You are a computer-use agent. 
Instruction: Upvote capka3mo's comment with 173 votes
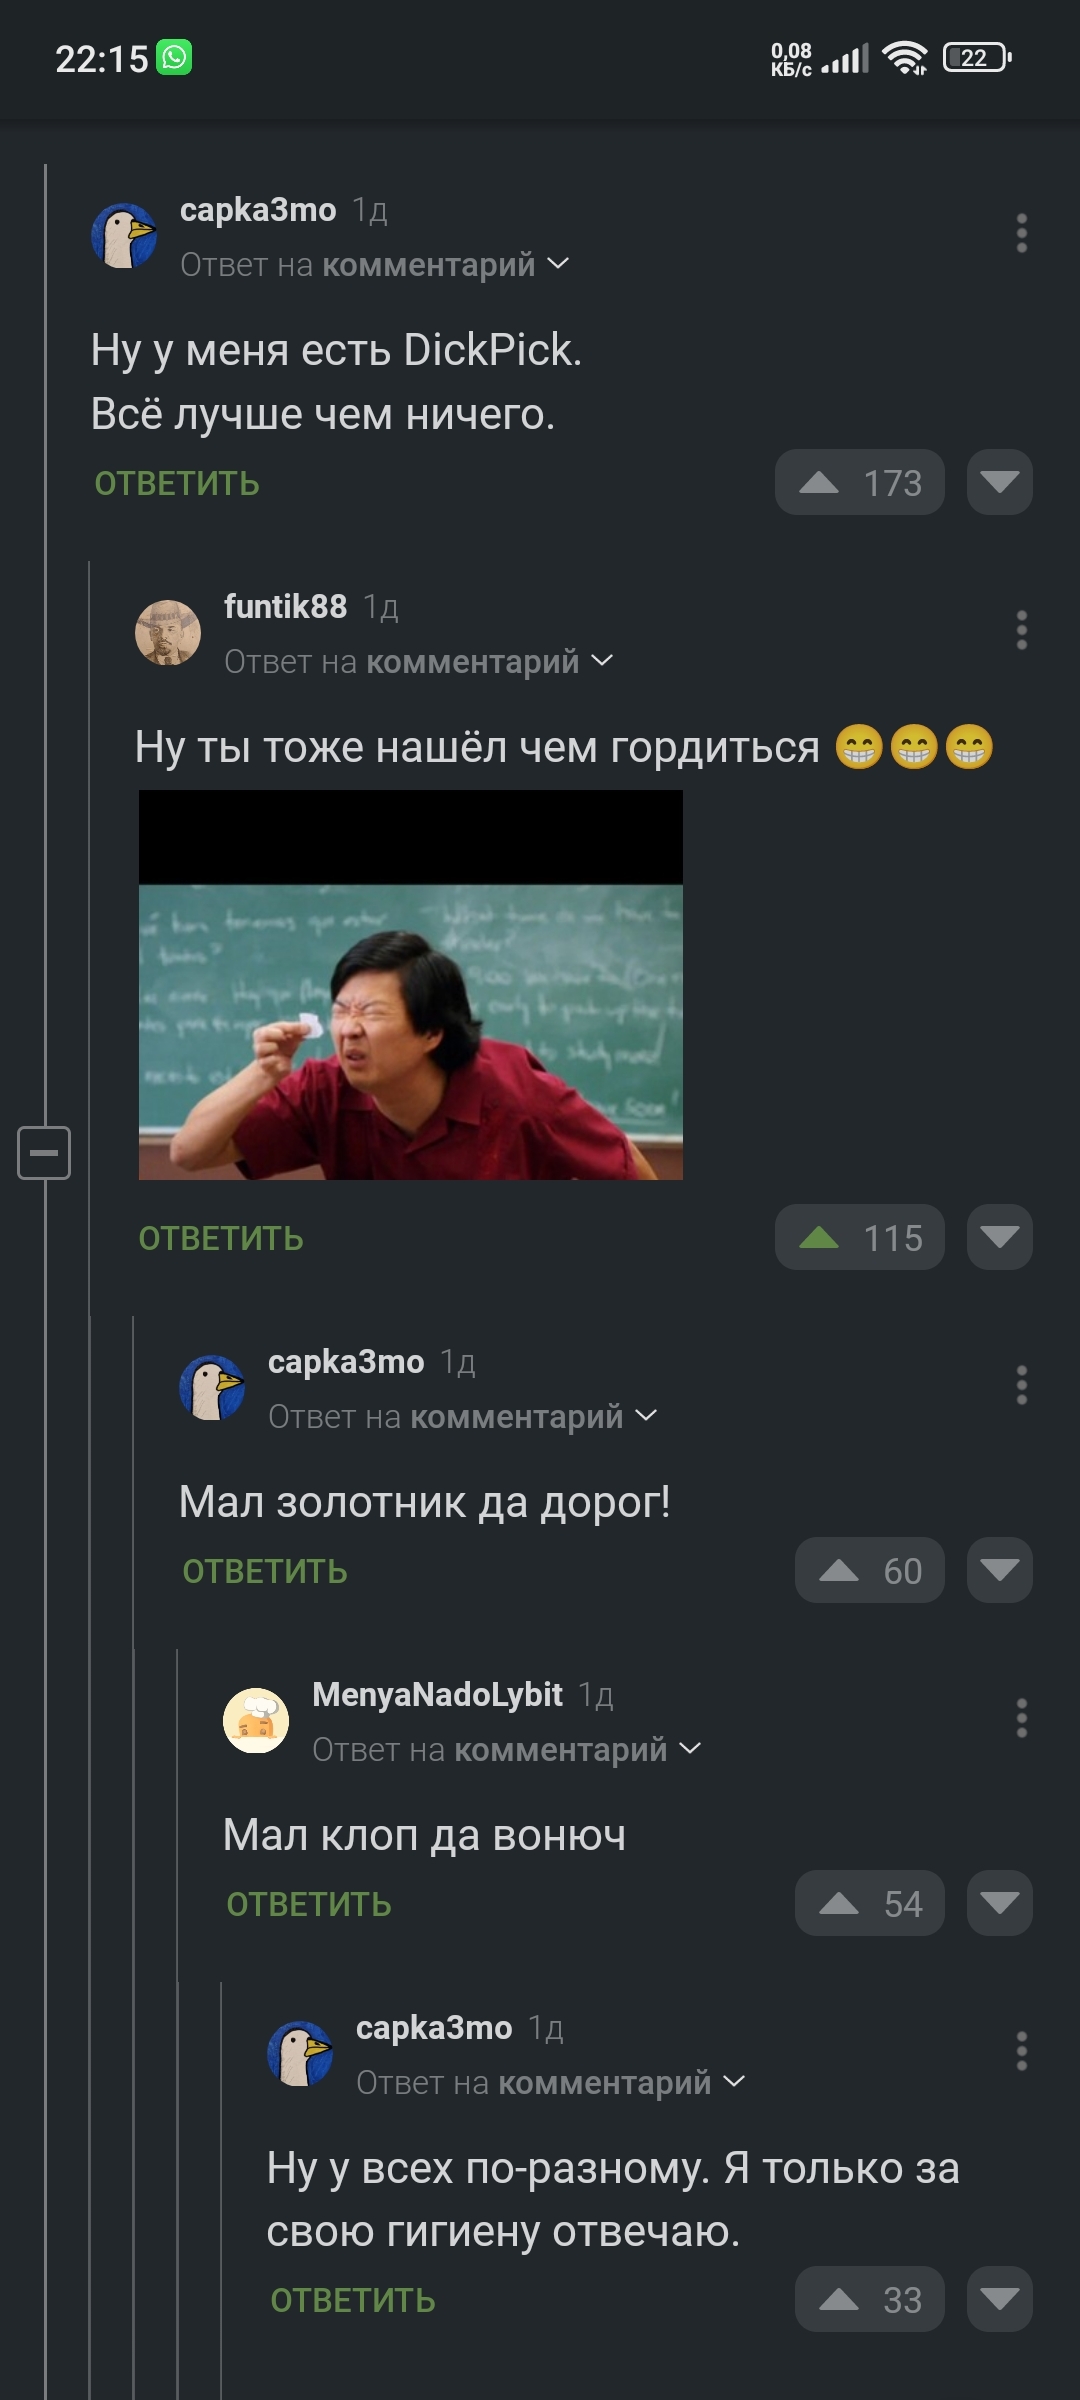(x=859, y=483)
